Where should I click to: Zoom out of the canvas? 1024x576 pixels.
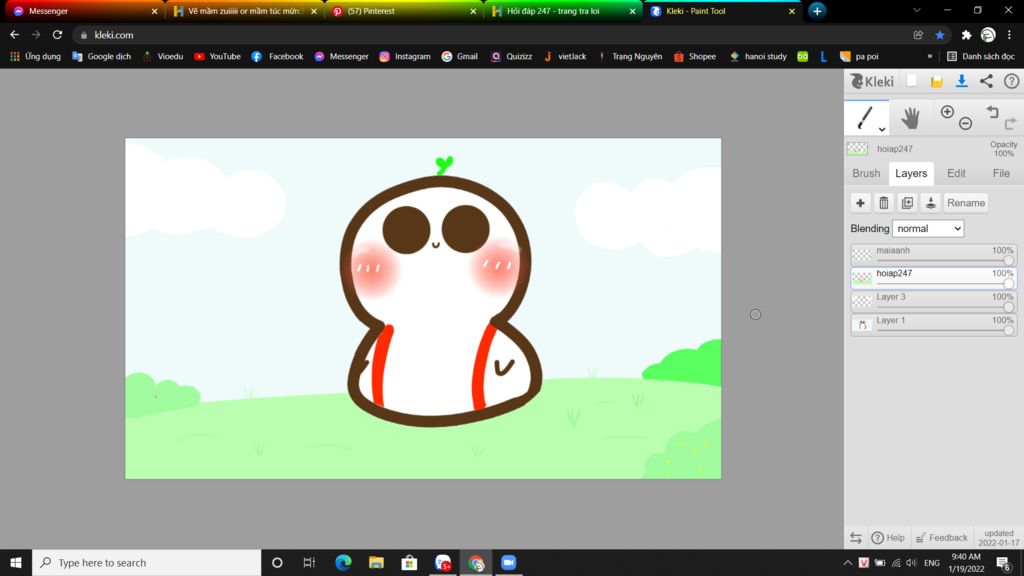(x=965, y=123)
